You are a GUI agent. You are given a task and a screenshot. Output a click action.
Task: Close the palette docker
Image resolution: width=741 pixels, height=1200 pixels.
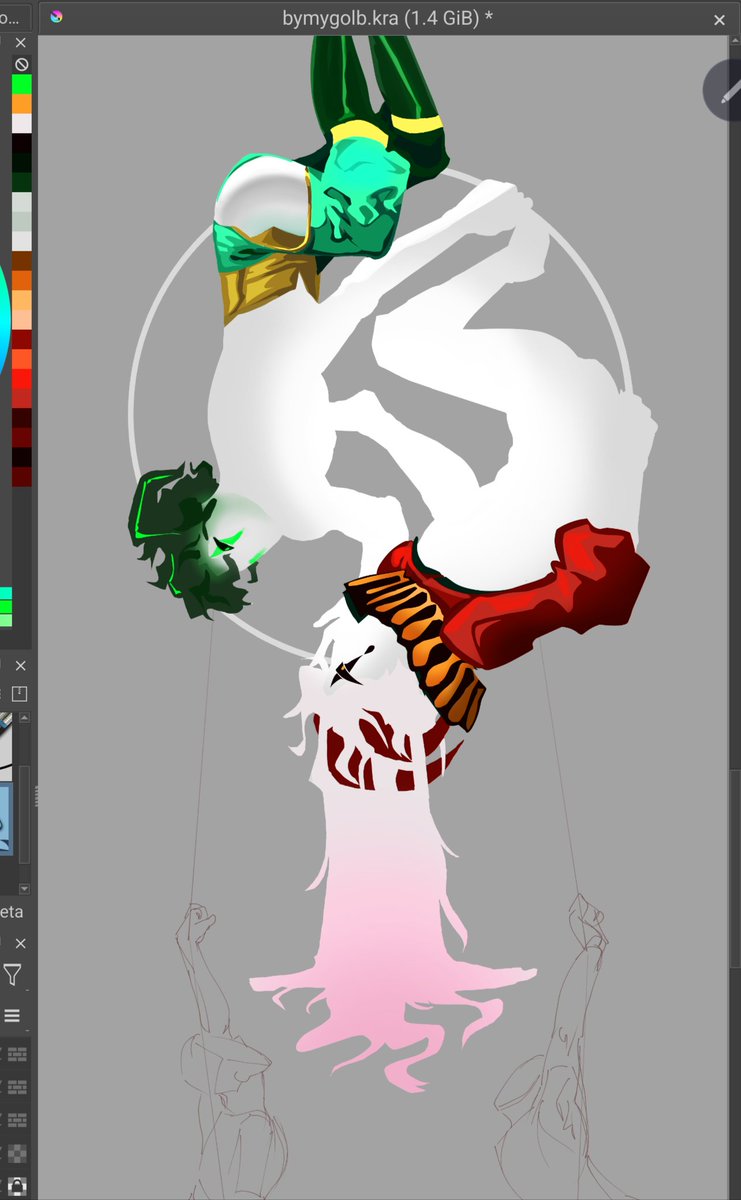tap(21, 44)
